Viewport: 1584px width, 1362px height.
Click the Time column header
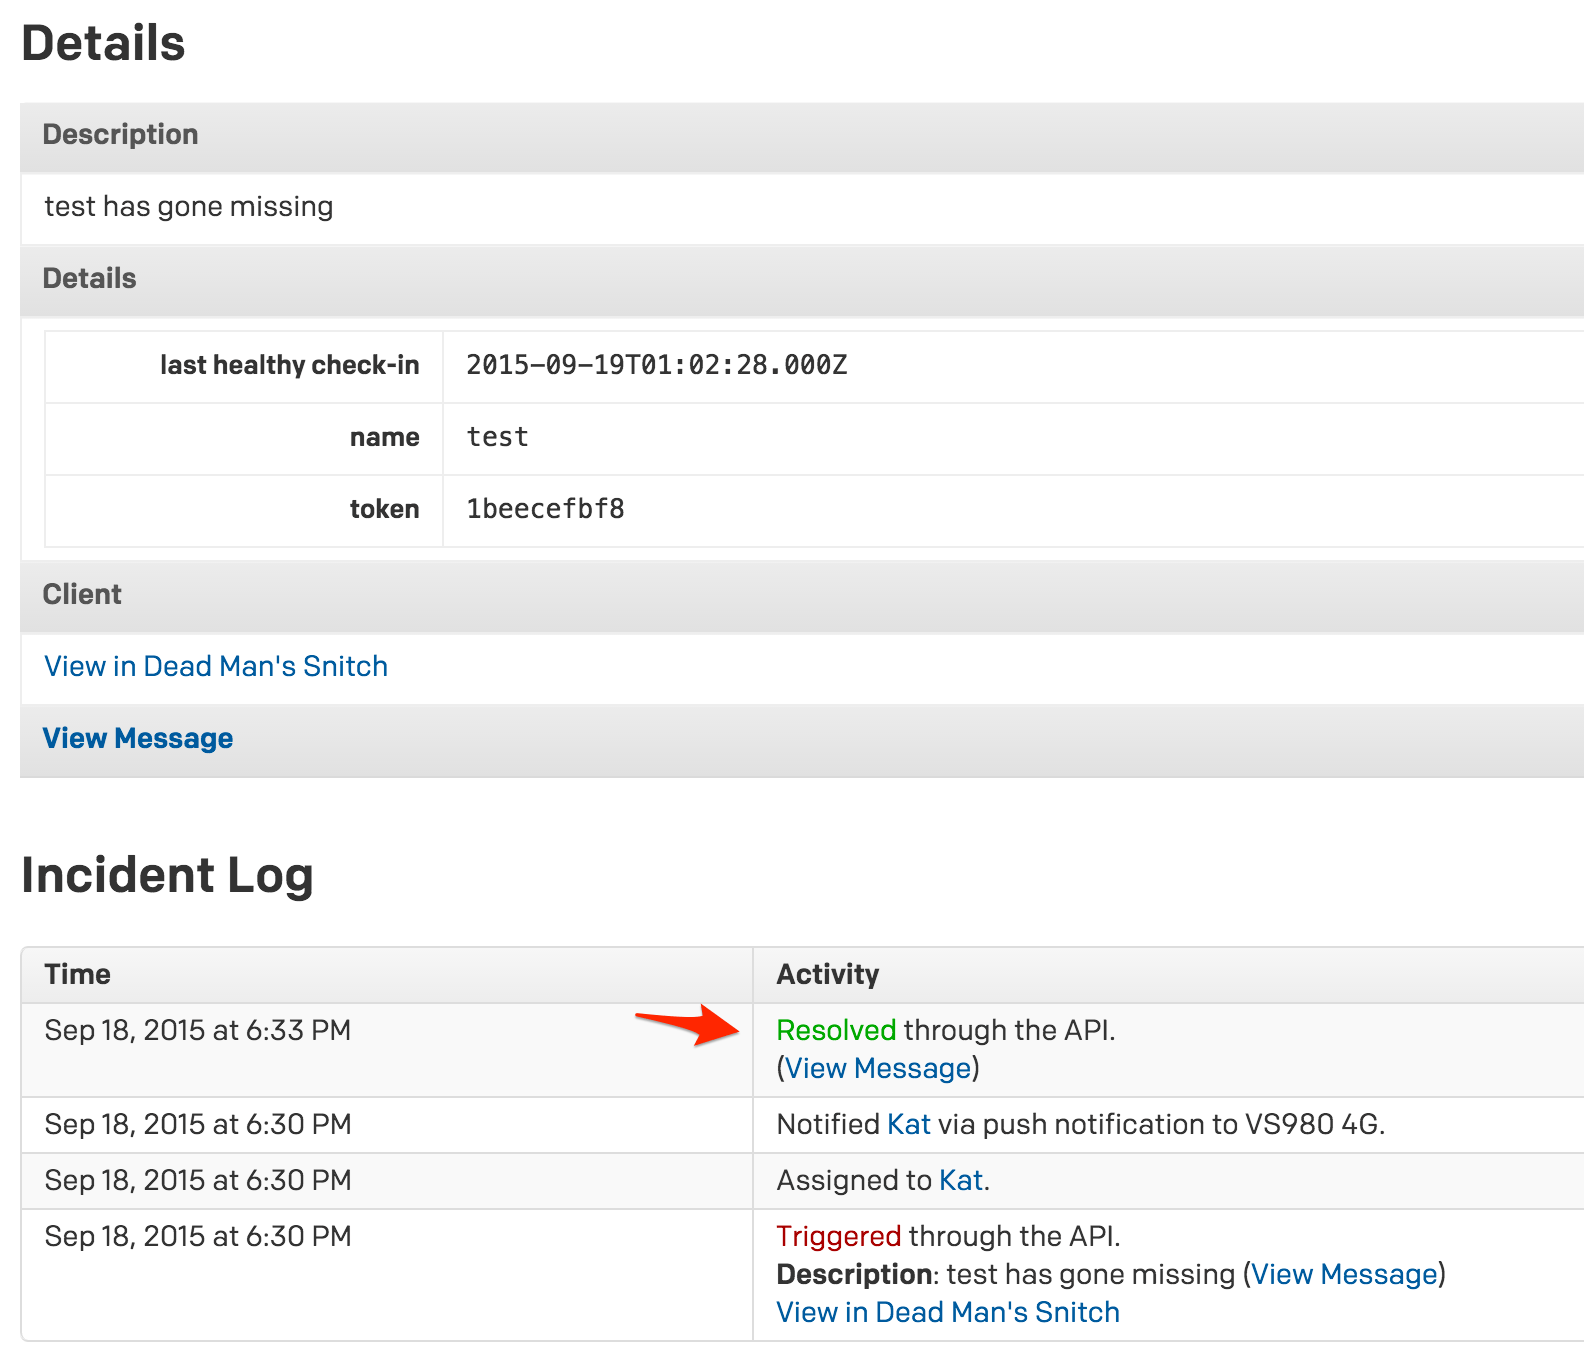pyautogui.click(x=78, y=974)
